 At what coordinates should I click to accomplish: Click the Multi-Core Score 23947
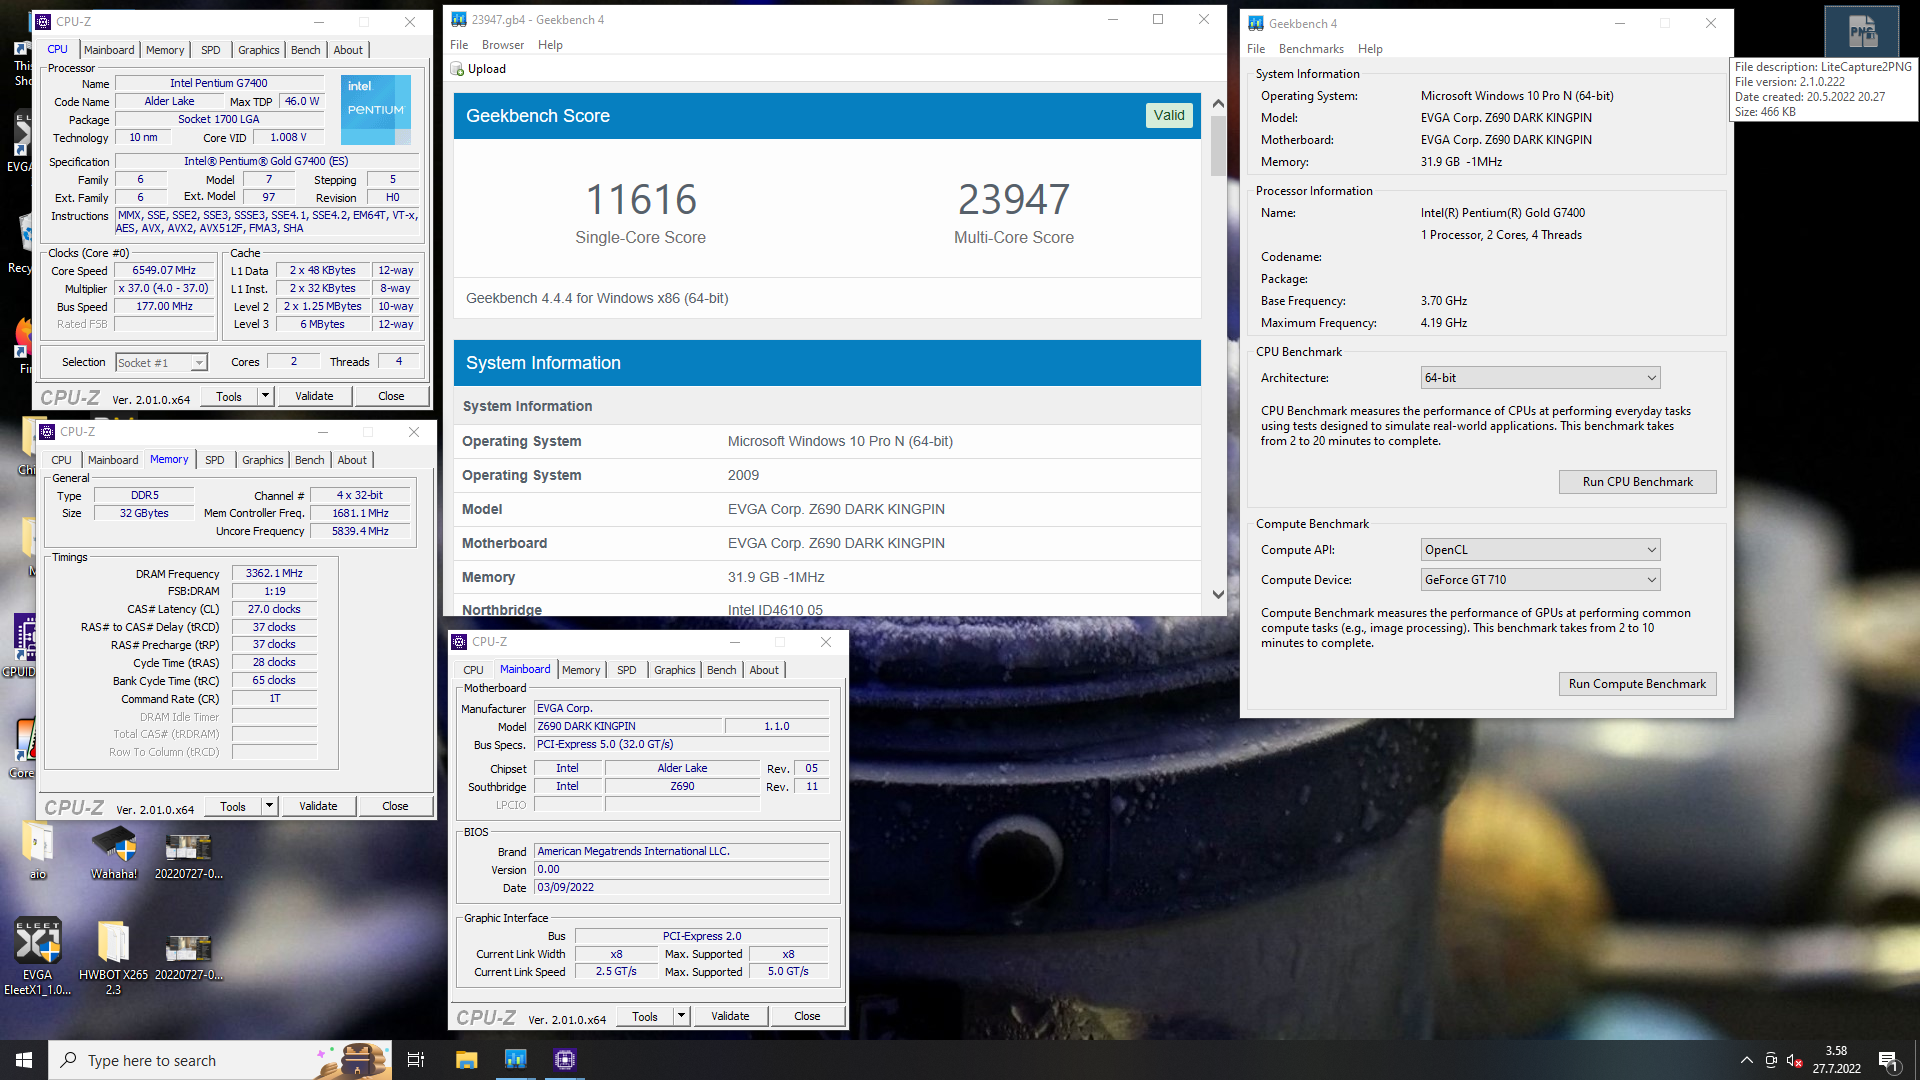pos(1013,200)
